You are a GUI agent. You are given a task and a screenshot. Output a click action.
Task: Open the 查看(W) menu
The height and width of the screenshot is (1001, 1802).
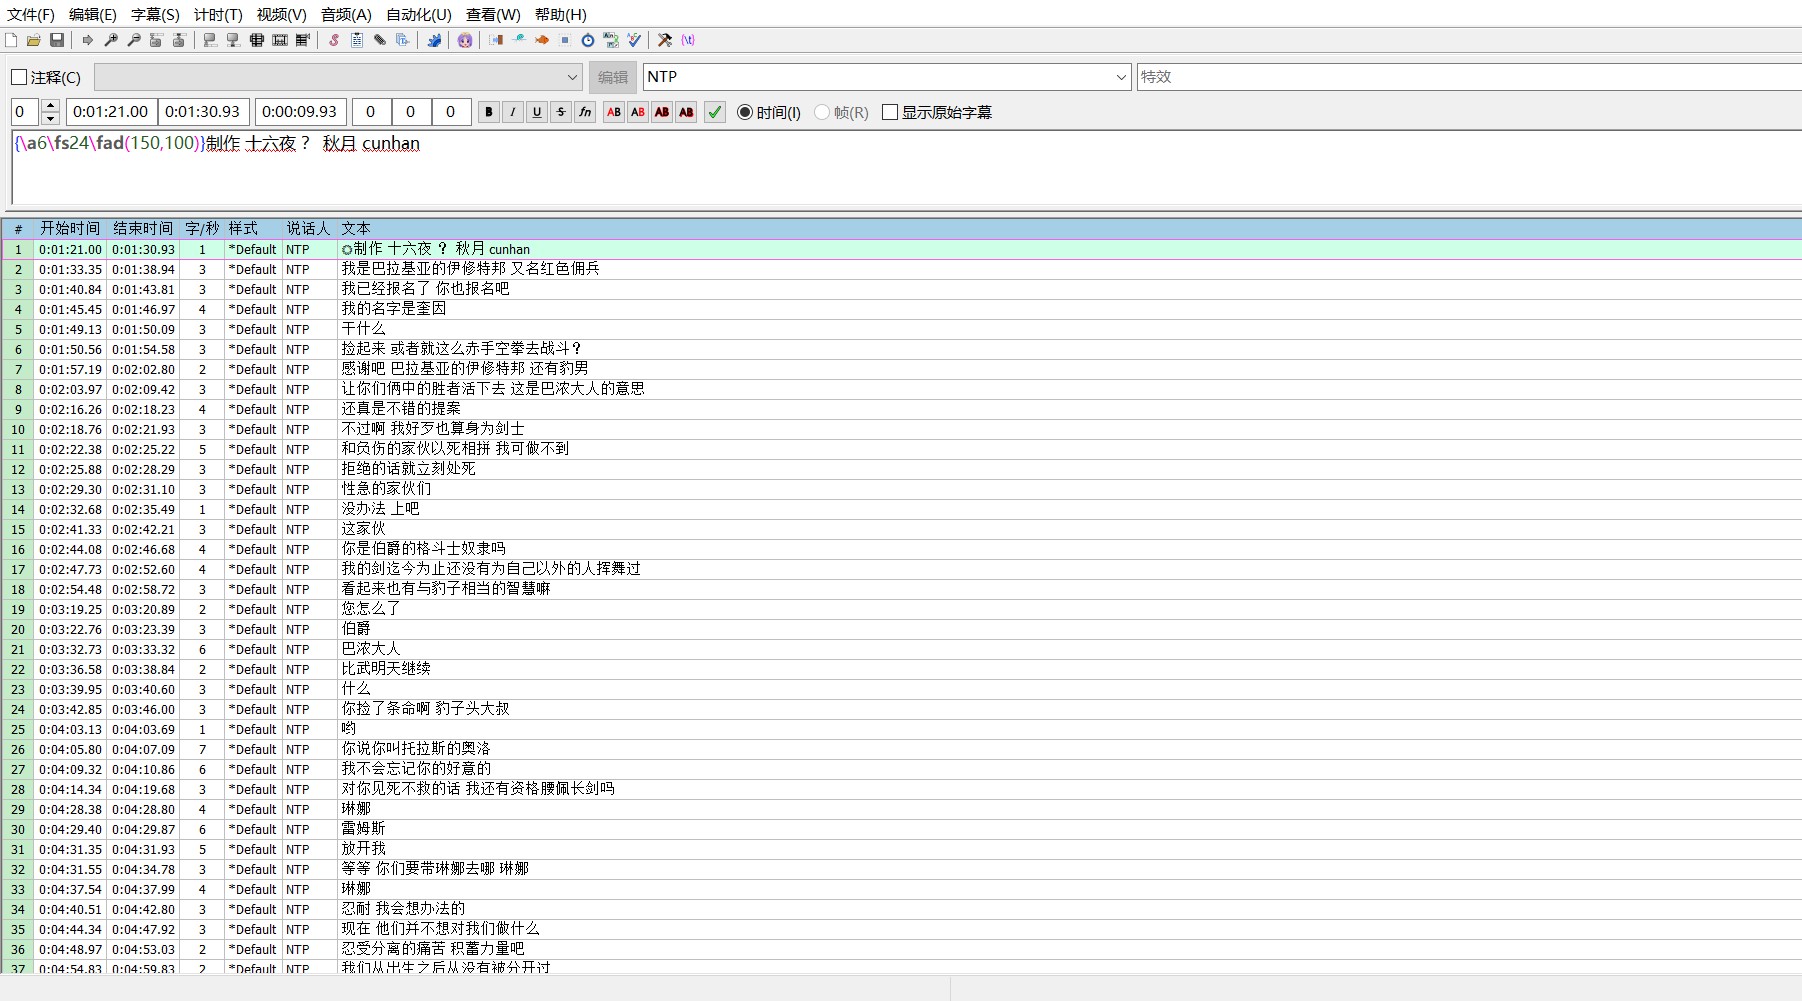493,15
